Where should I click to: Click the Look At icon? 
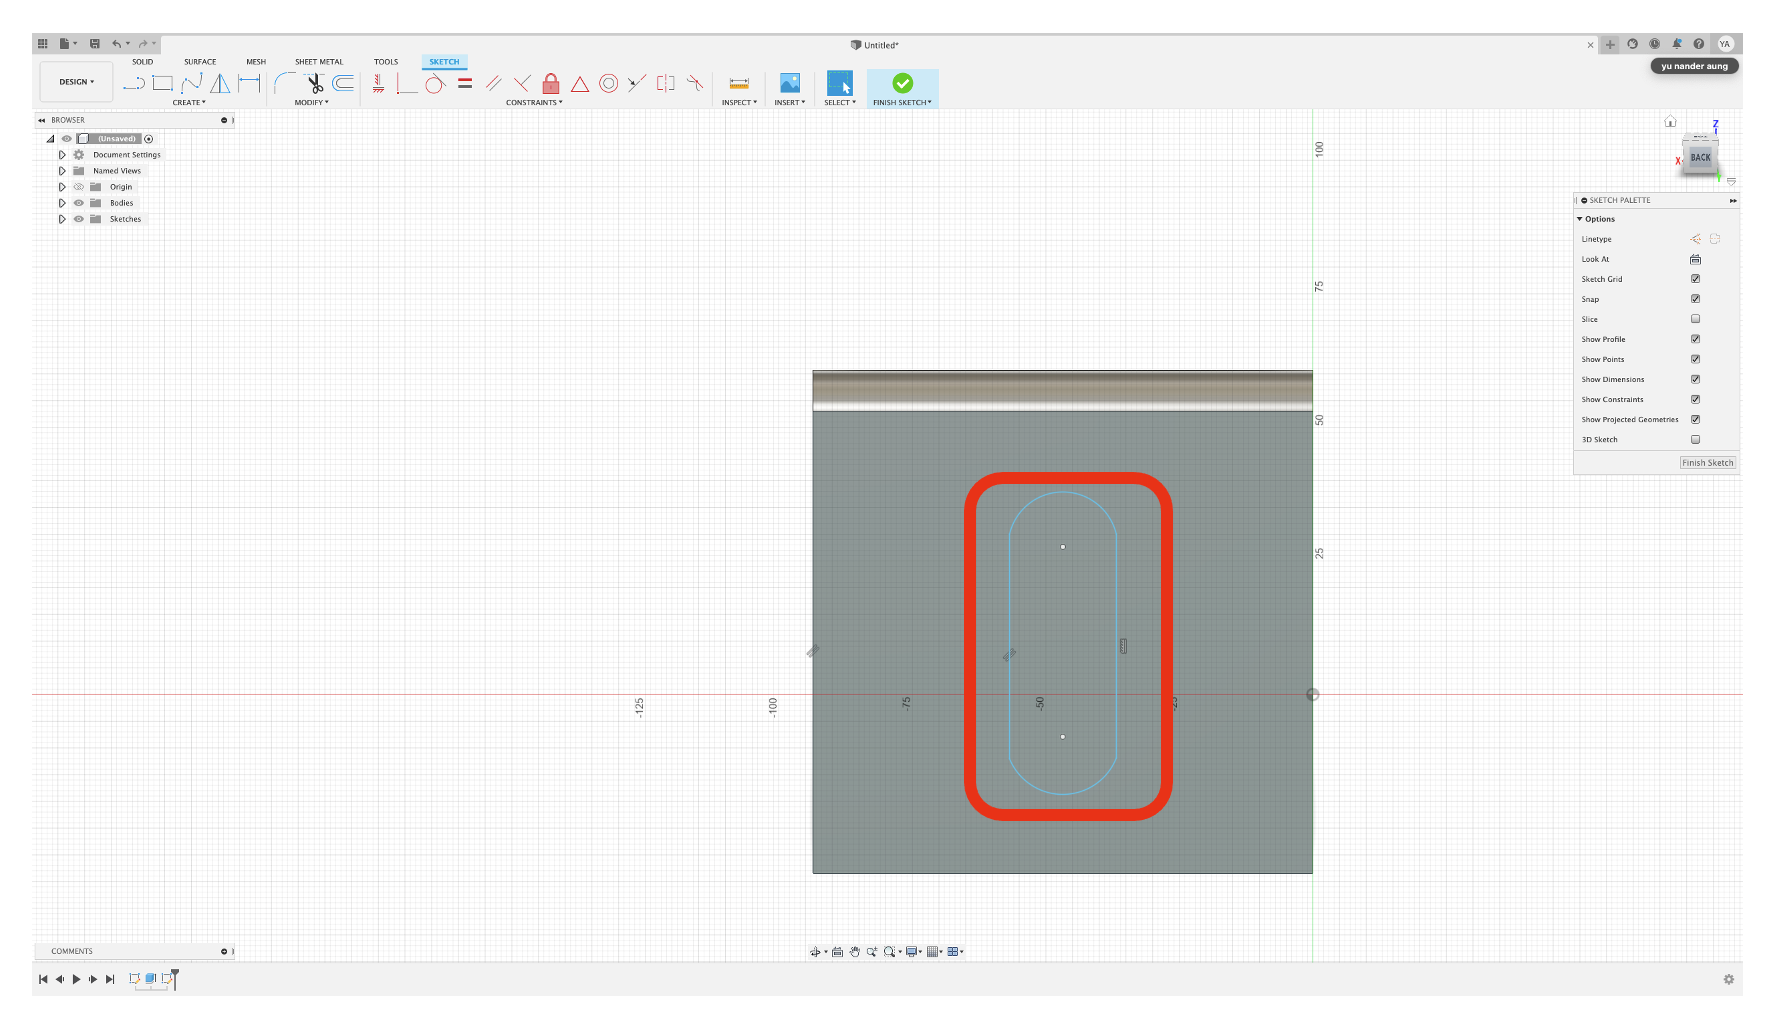pos(1695,259)
